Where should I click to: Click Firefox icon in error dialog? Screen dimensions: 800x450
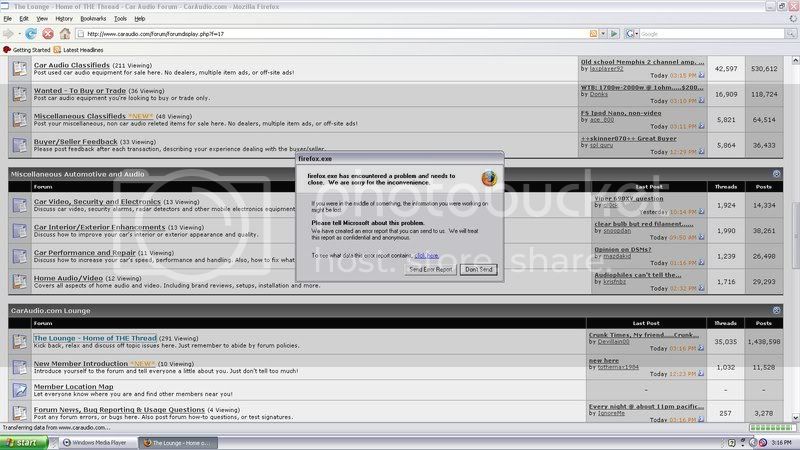coord(489,179)
